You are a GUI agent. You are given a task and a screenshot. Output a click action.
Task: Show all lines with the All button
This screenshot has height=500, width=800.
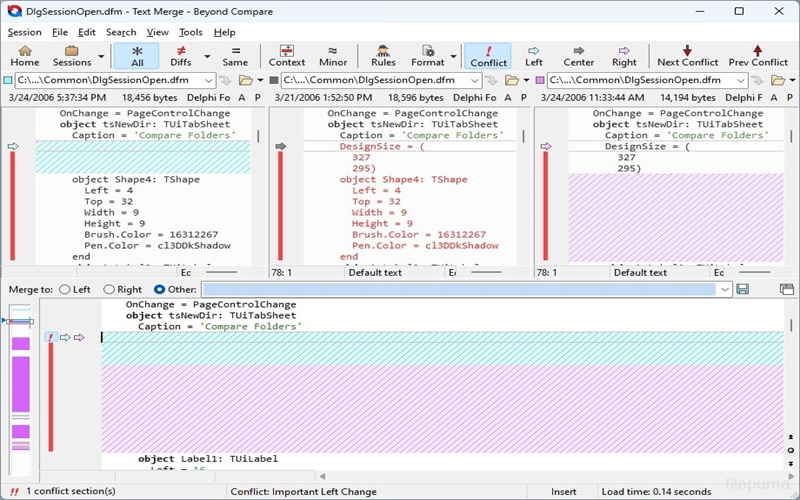pos(137,55)
